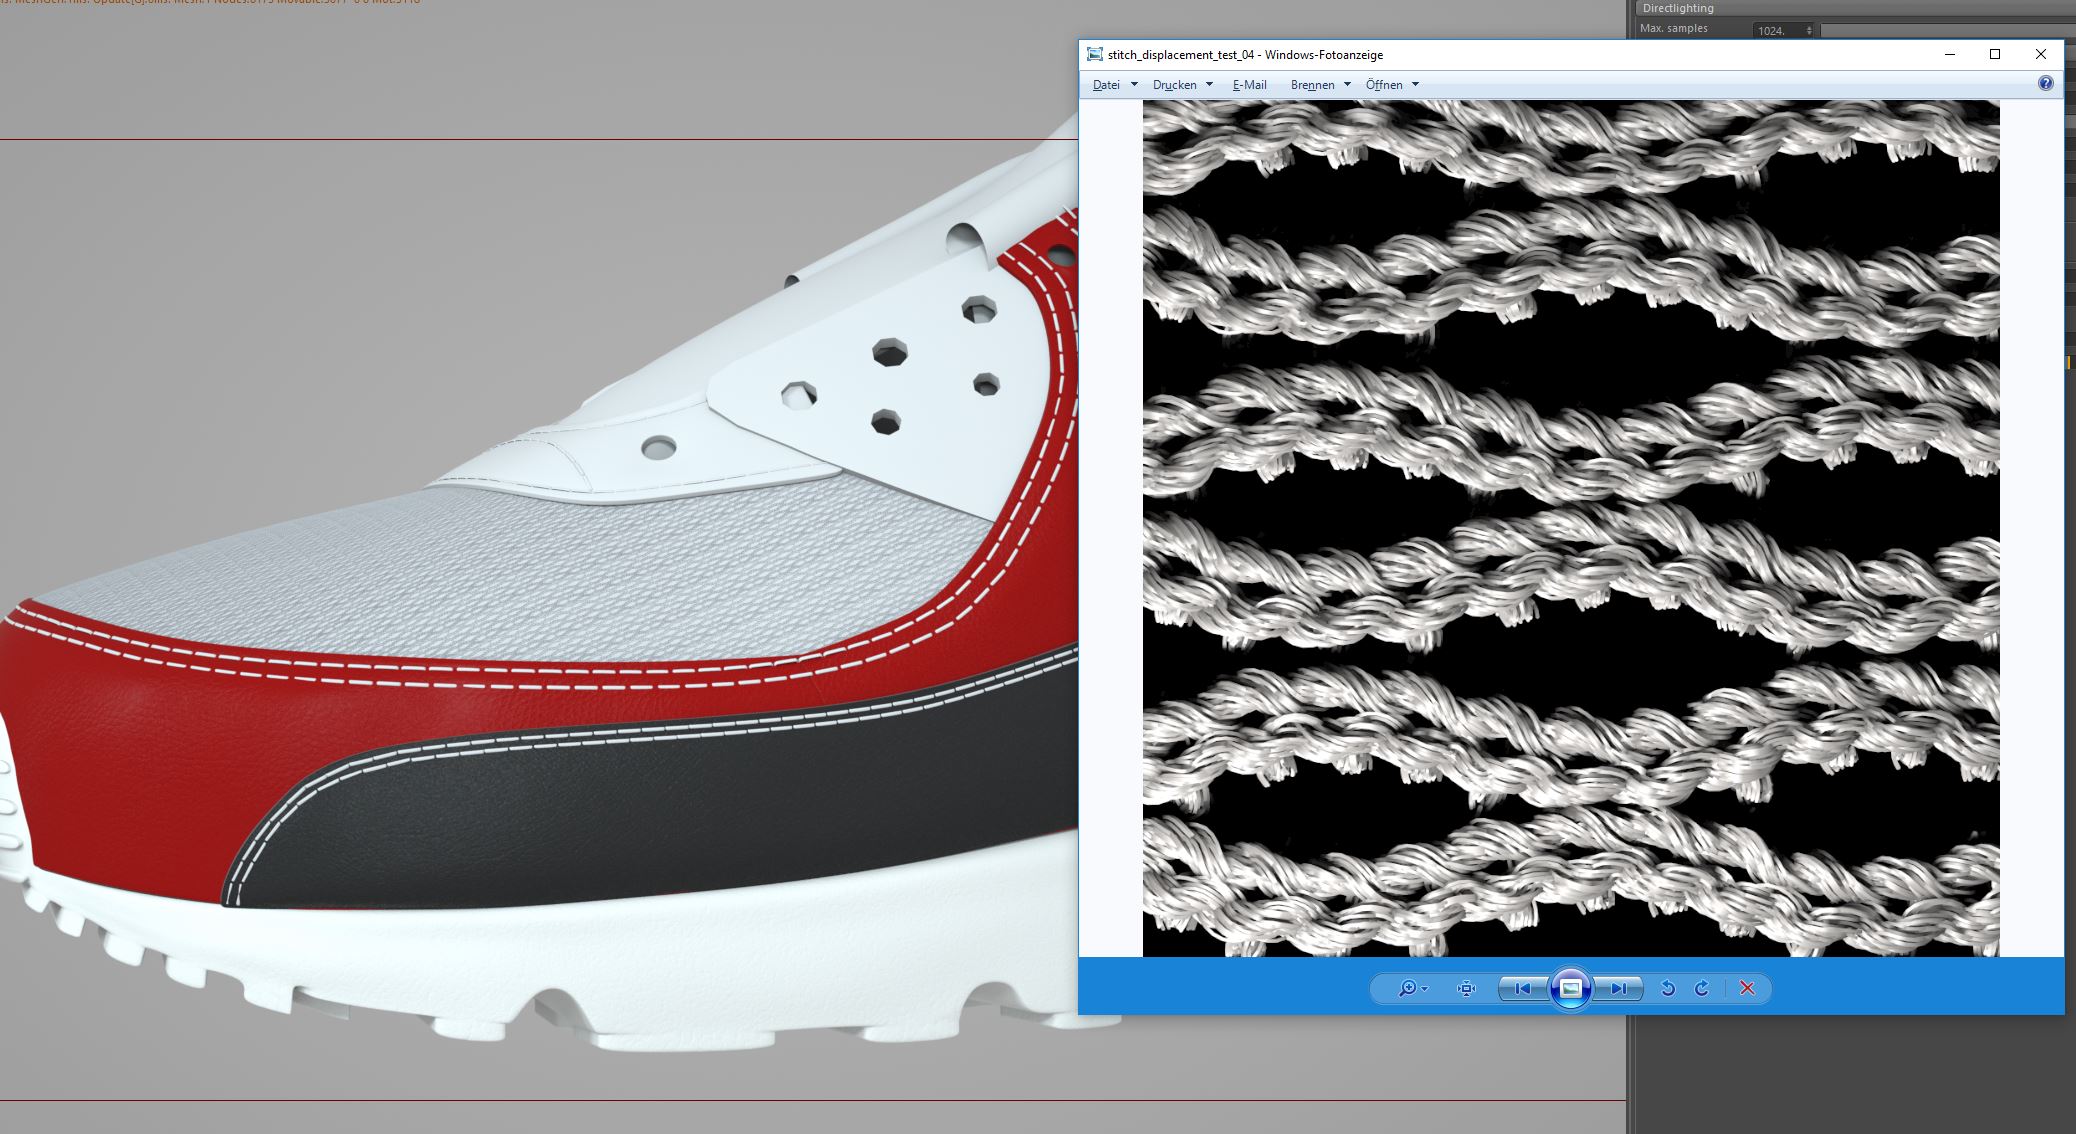This screenshot has width=2076, height=1134.
Task: Click the zoom magnifier icon
Action: coord(1407,989)
